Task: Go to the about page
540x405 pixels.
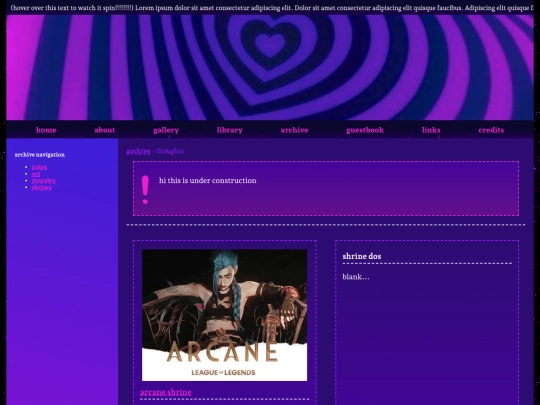Action: [x=105, y=130]
